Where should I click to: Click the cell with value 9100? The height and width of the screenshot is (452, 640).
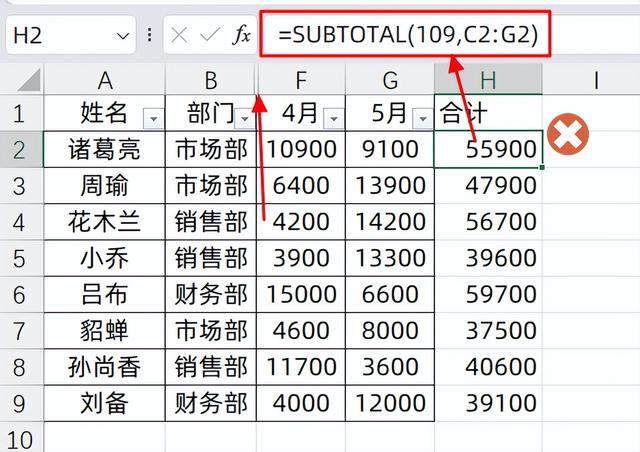(390, 149)
